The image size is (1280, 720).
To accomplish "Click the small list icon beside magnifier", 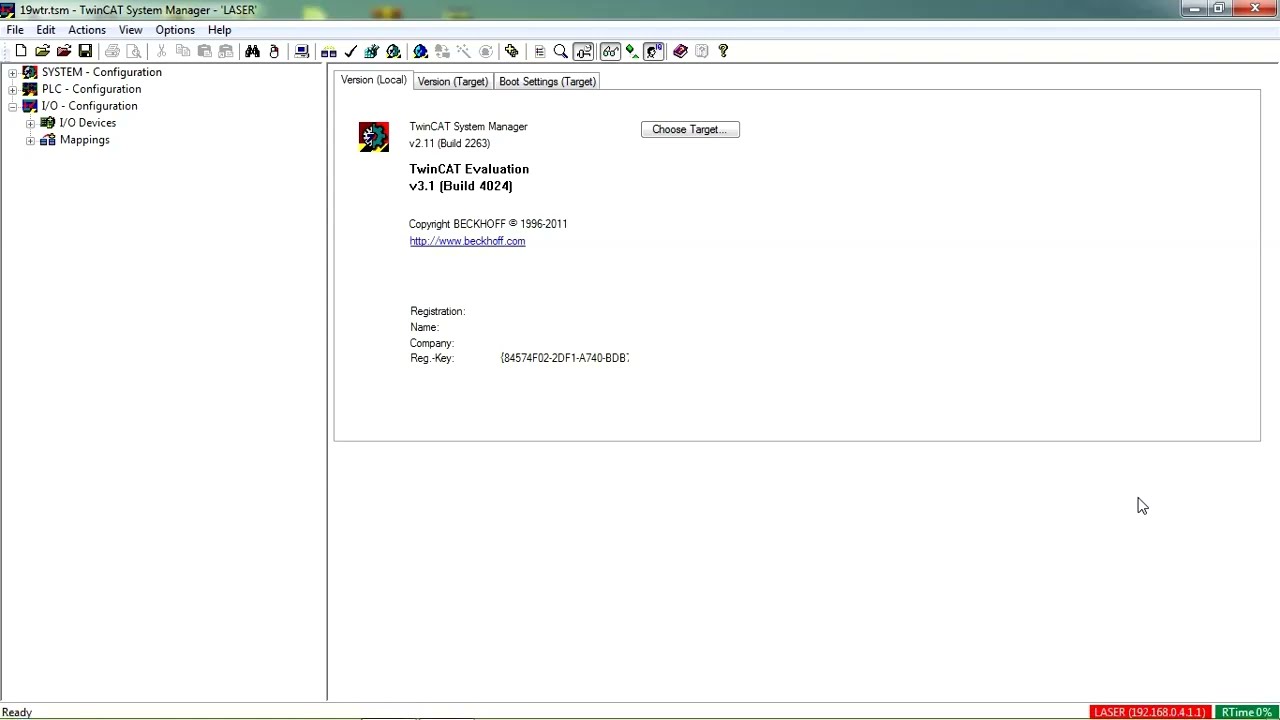I will tap(539, 51).
